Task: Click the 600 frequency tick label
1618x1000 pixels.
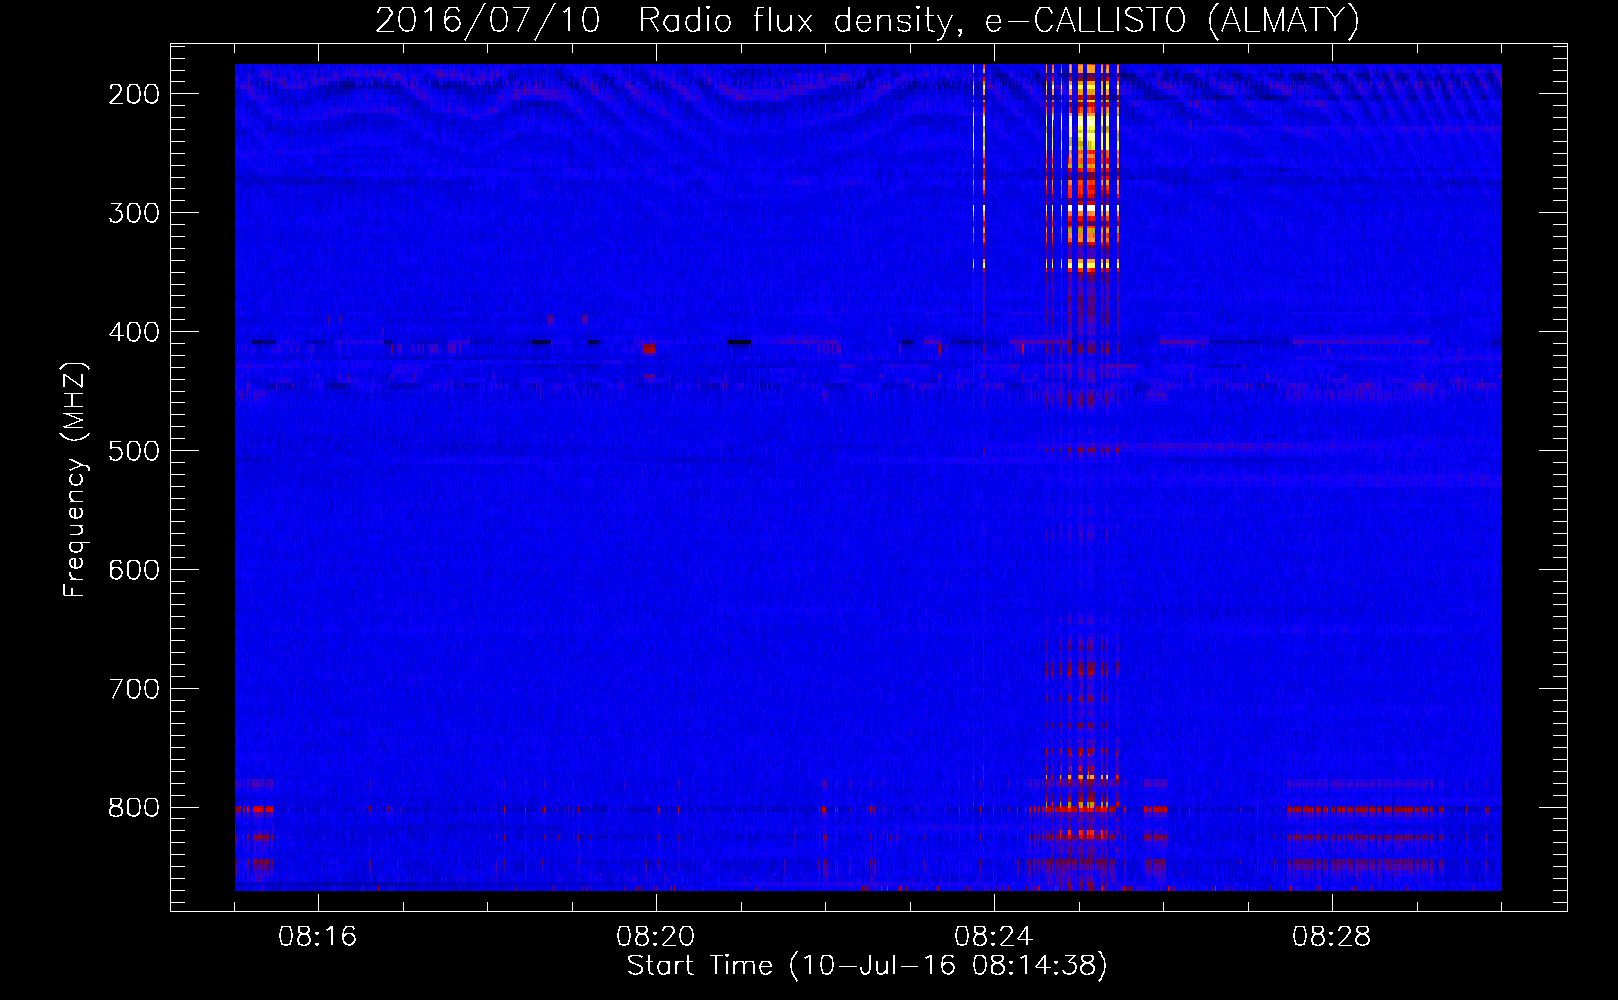Action: coord(134,570)
